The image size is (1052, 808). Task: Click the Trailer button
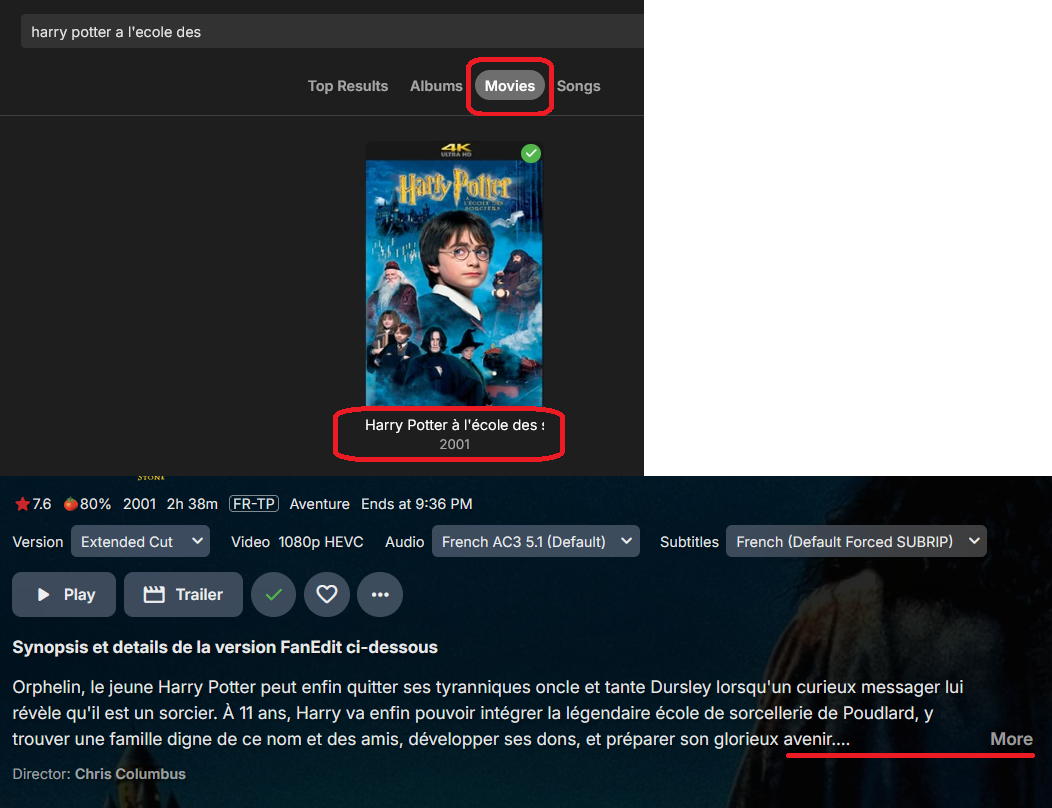(183, 595)
